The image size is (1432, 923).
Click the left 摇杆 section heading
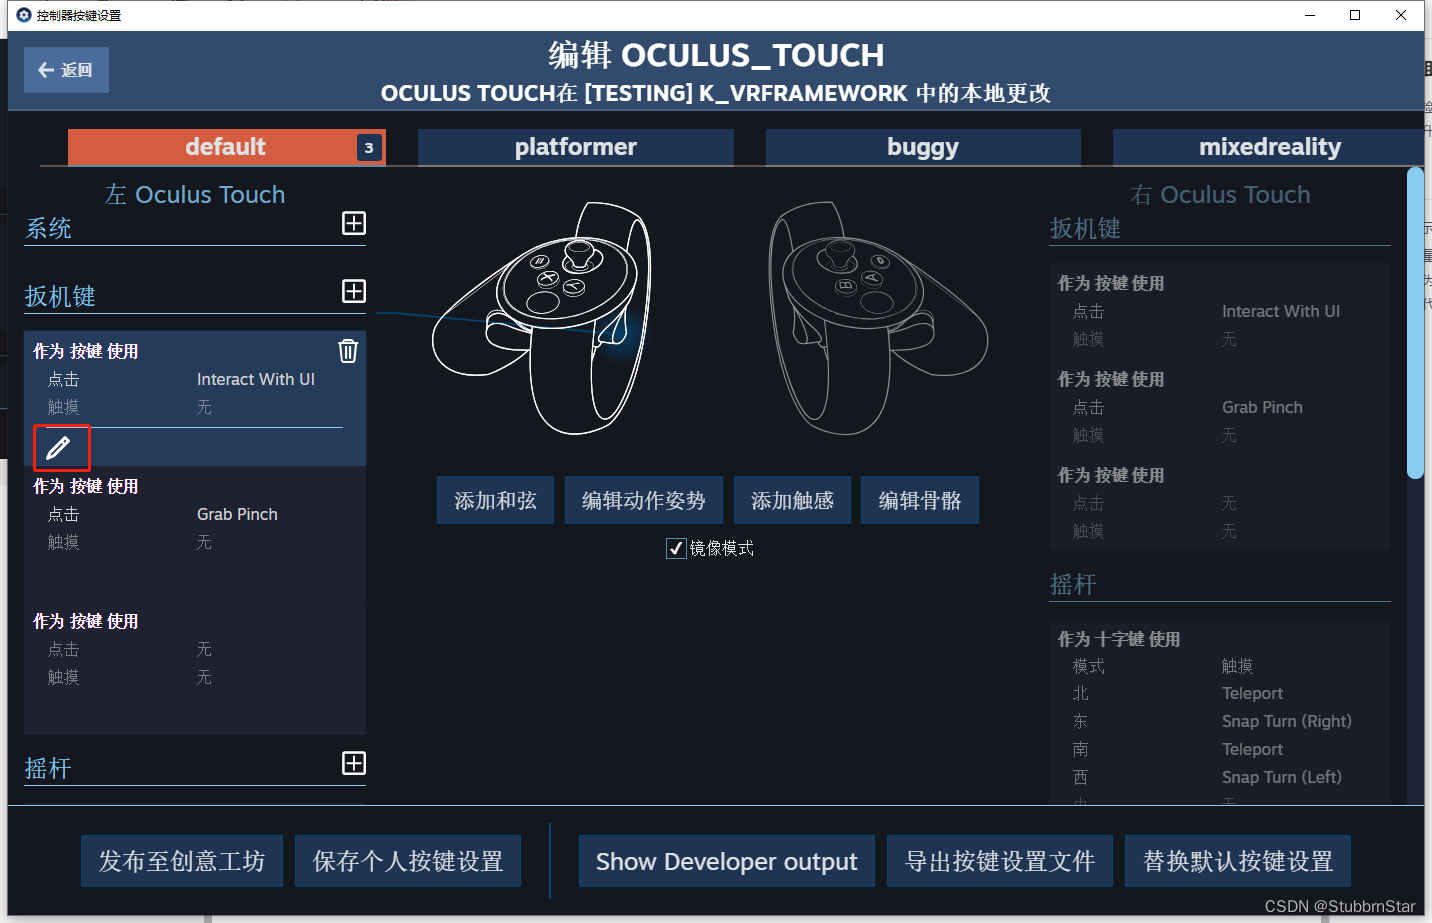coord(48,768)
